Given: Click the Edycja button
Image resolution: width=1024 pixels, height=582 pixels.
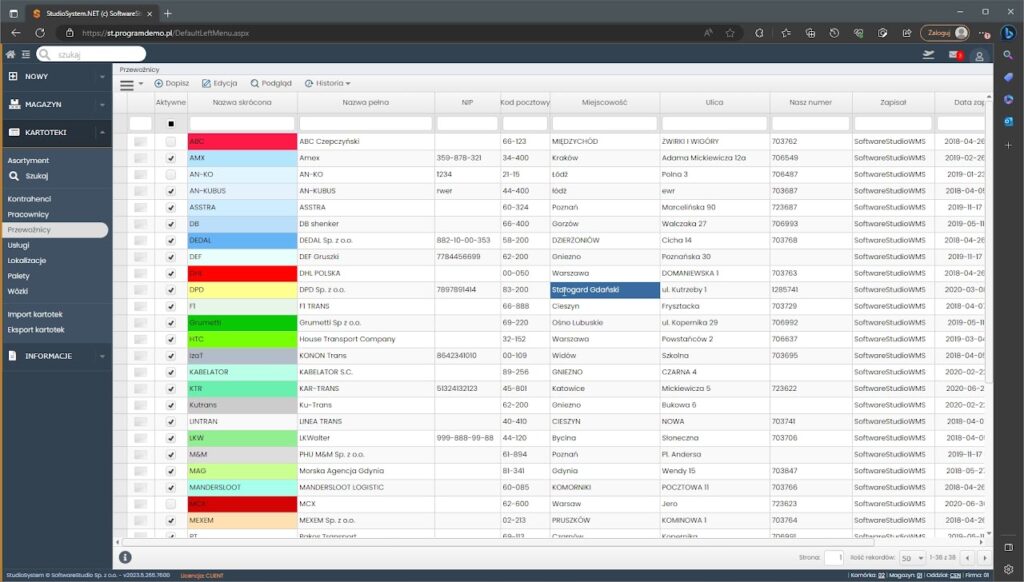Looking at the screenshot, I should [220, 84].
